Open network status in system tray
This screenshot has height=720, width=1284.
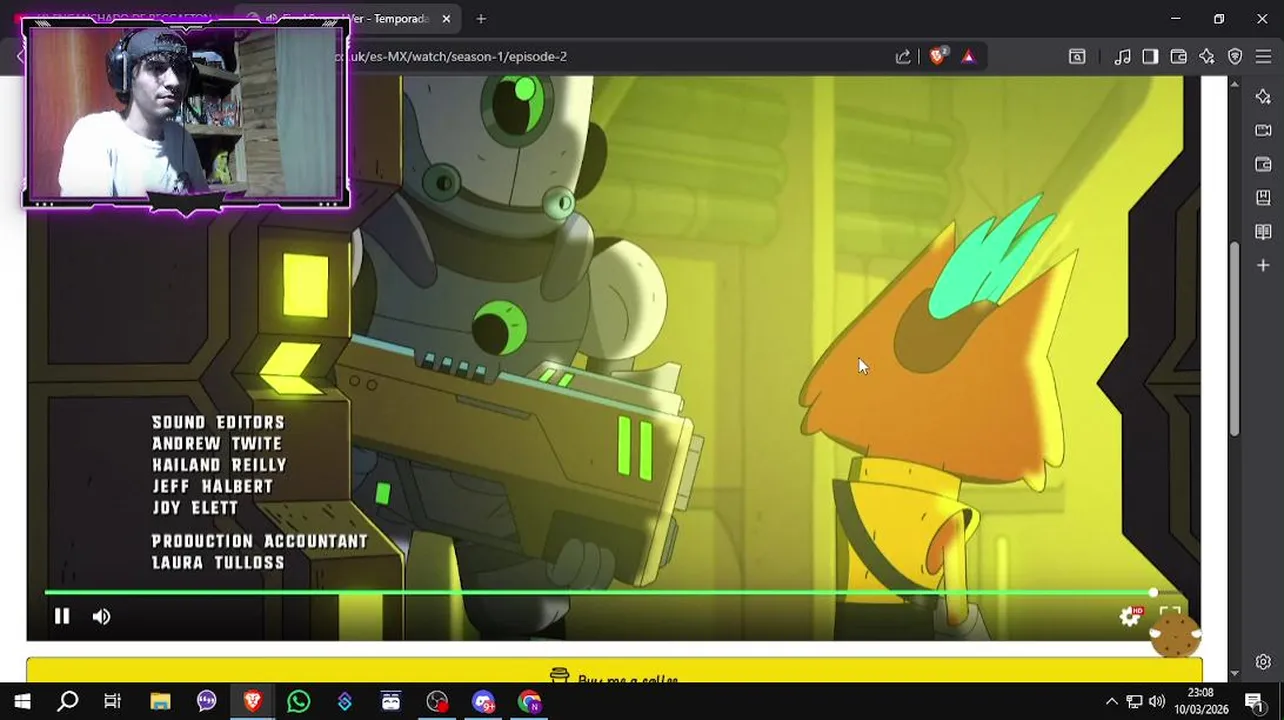pyautogui.click(x=1134, y=702)
